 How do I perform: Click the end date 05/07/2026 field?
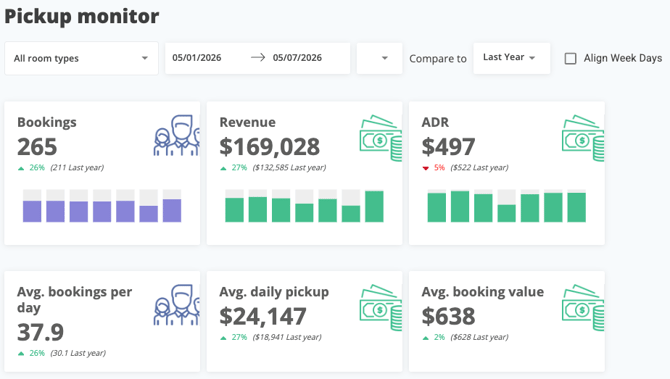[x=297, y=58]
